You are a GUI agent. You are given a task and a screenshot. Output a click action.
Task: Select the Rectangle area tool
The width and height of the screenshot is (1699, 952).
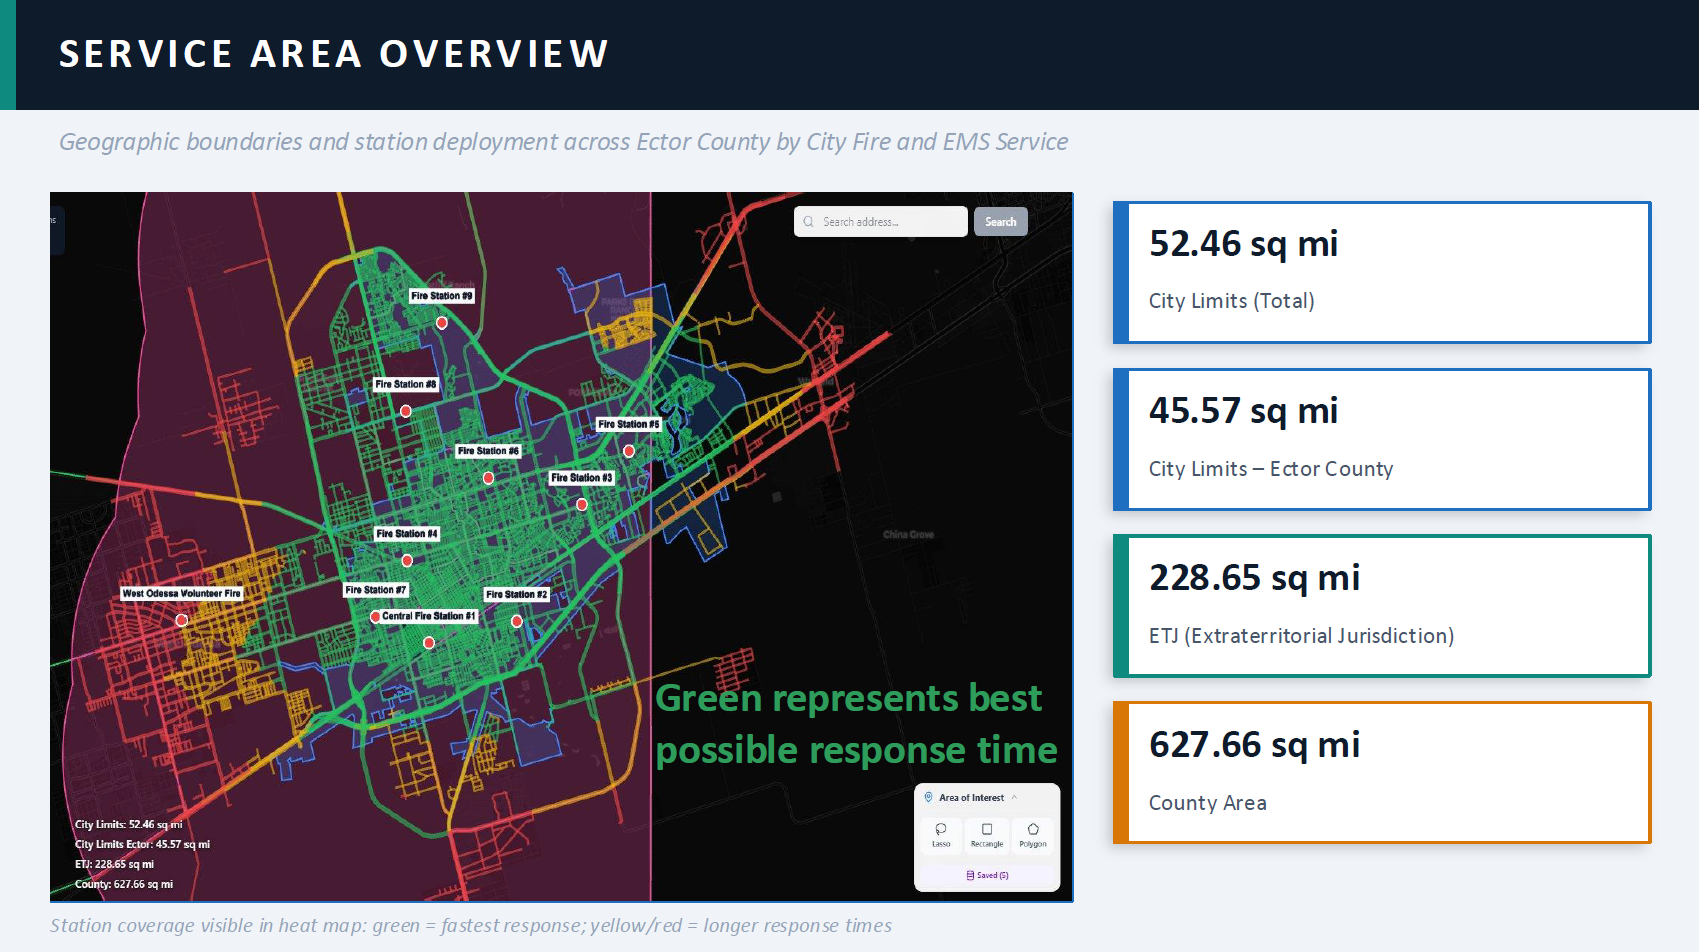pyautogui.click(x=987, y=835)
